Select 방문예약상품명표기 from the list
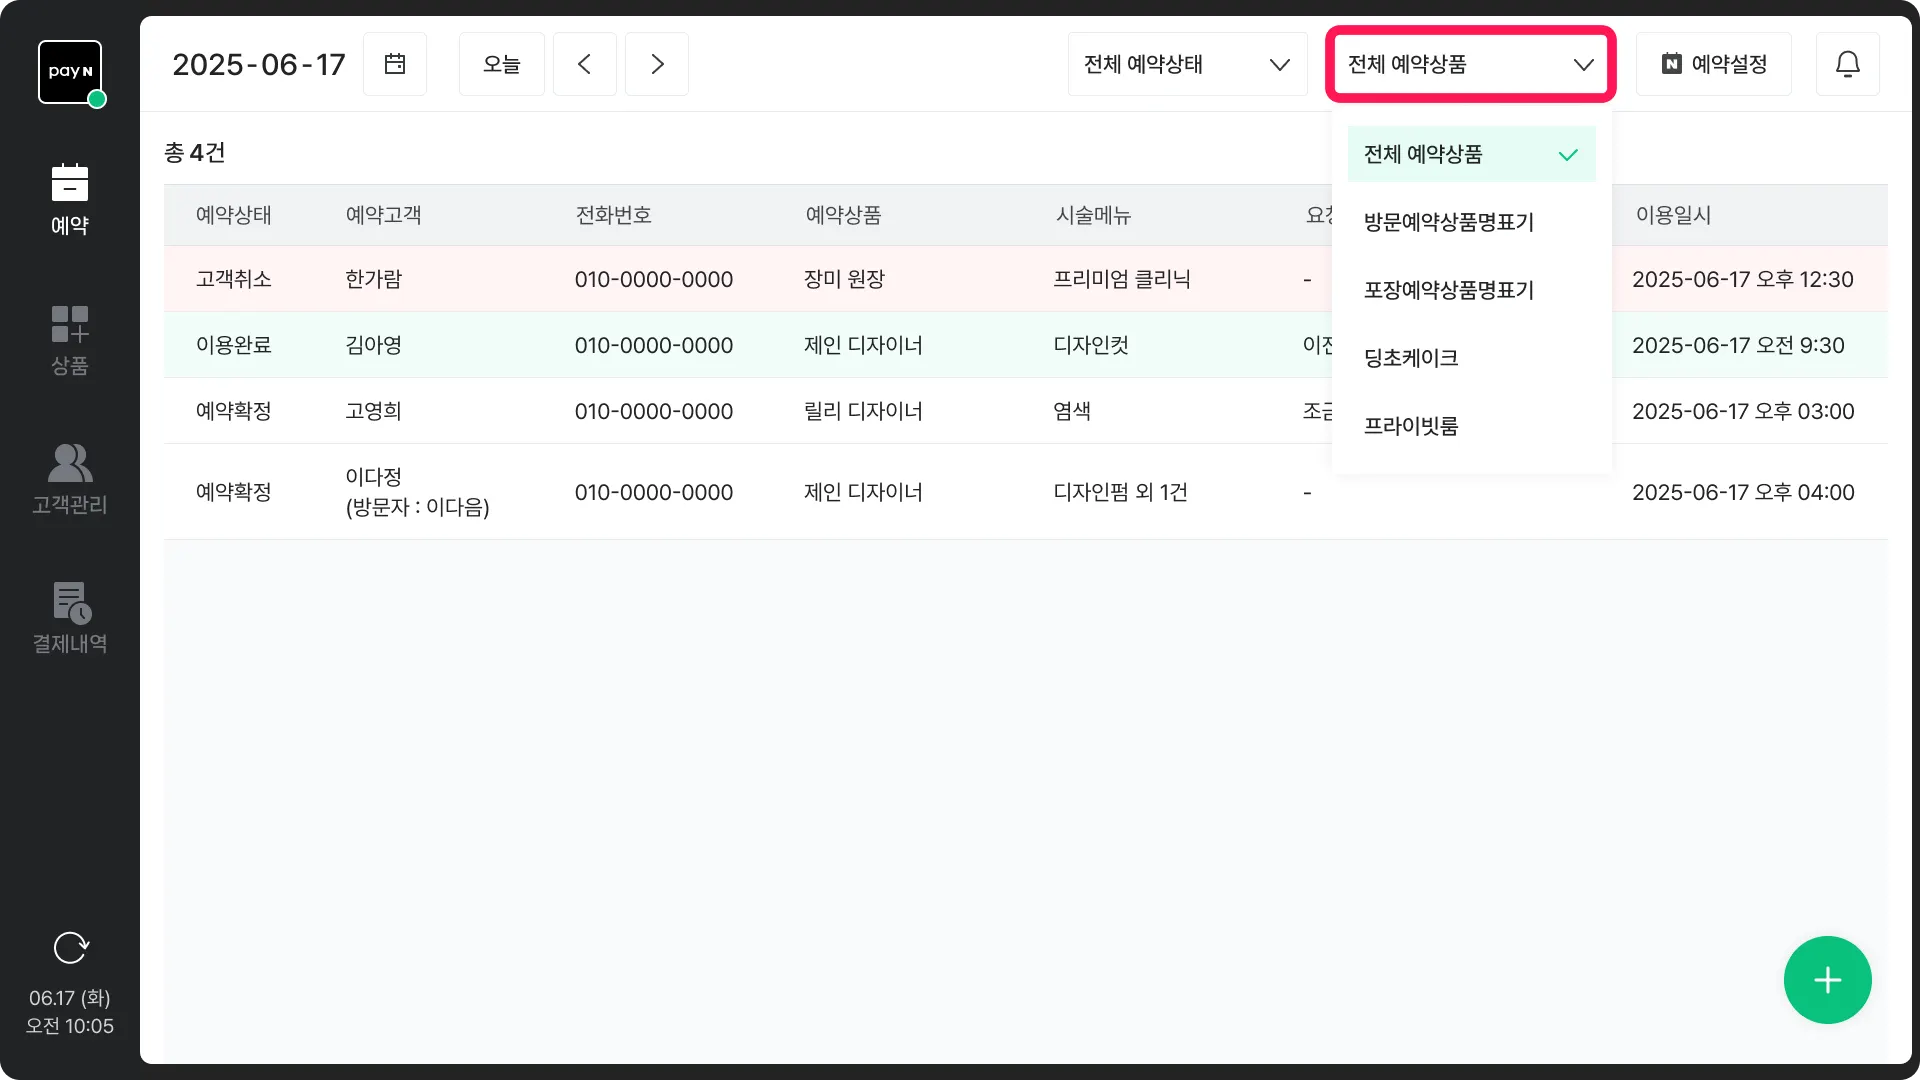This screenshot has height=1080, width=1920. [1449, 222]
